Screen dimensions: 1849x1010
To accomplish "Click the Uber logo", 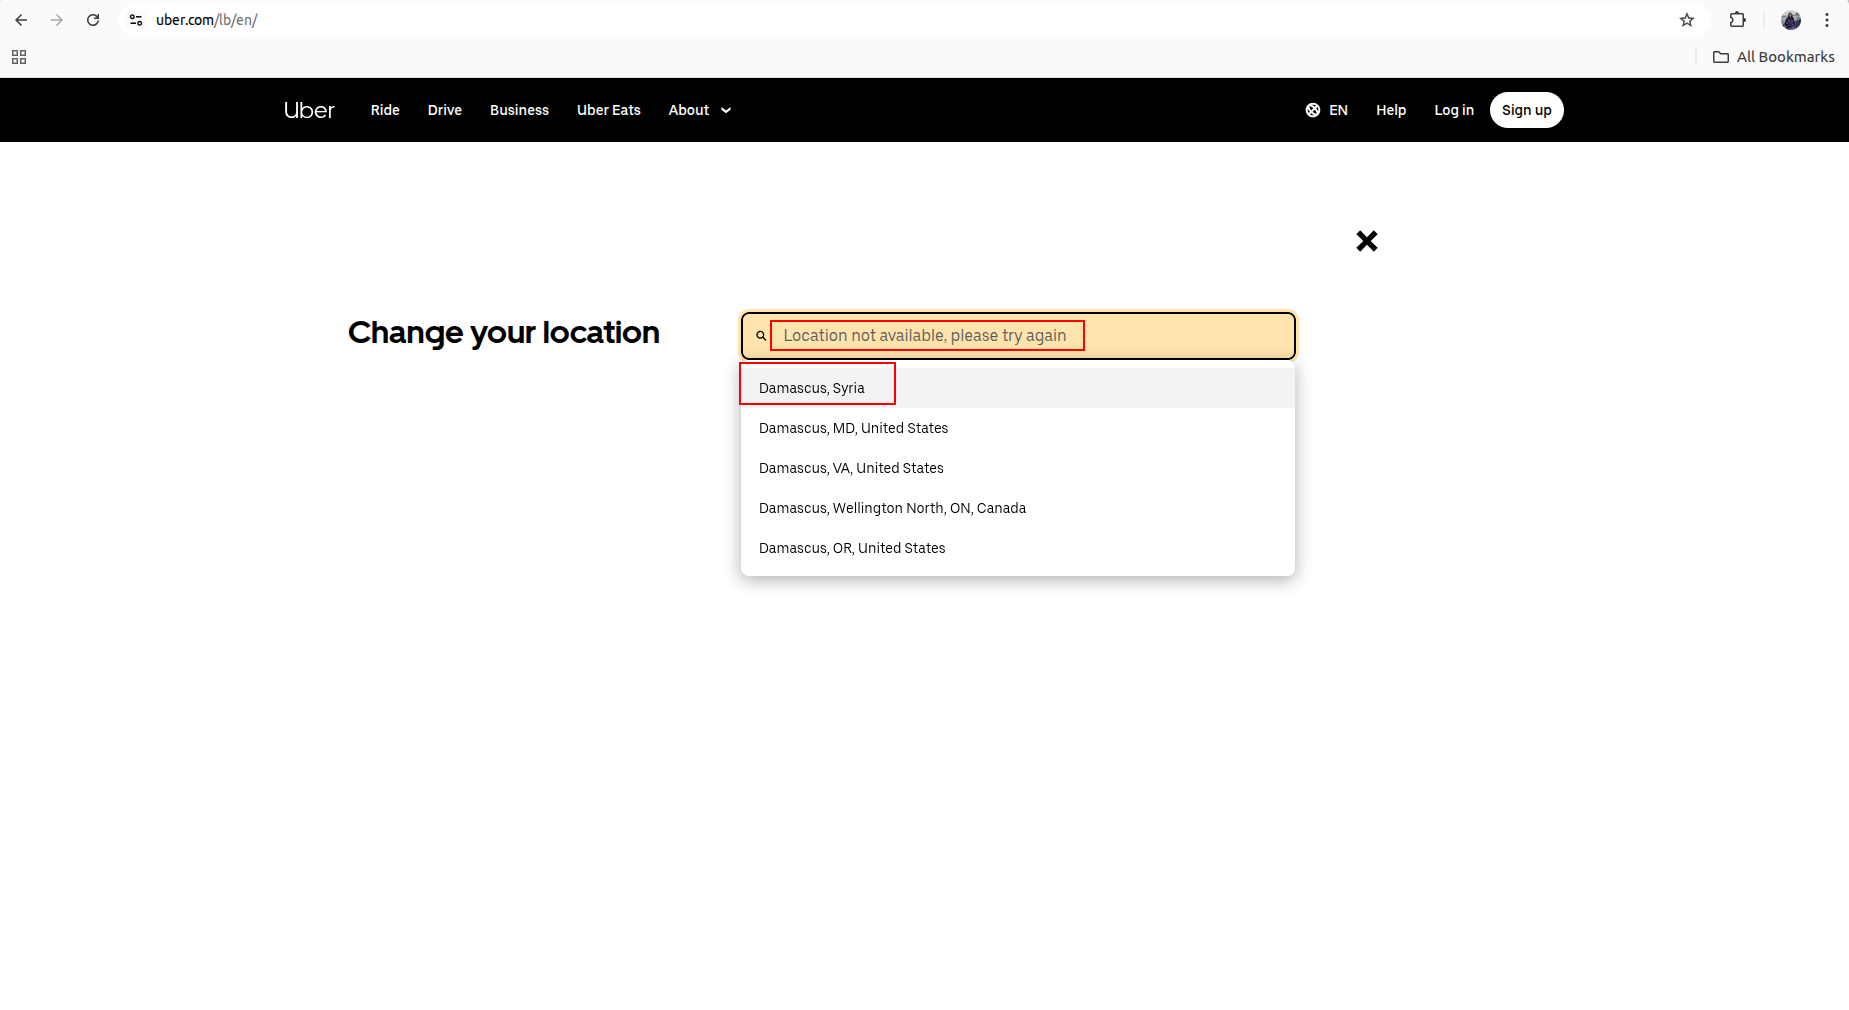I will point(308,110).
